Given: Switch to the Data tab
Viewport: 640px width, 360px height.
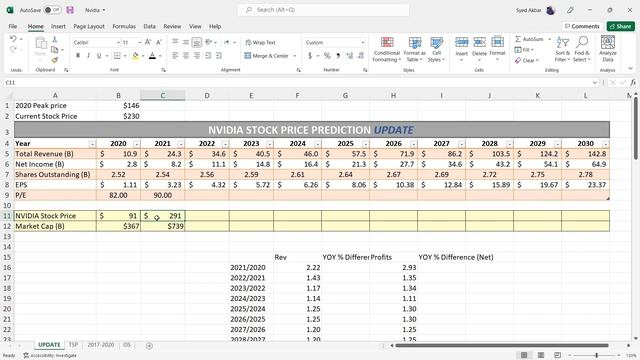Looking at the screenshot, I should [x=149, y=26].
